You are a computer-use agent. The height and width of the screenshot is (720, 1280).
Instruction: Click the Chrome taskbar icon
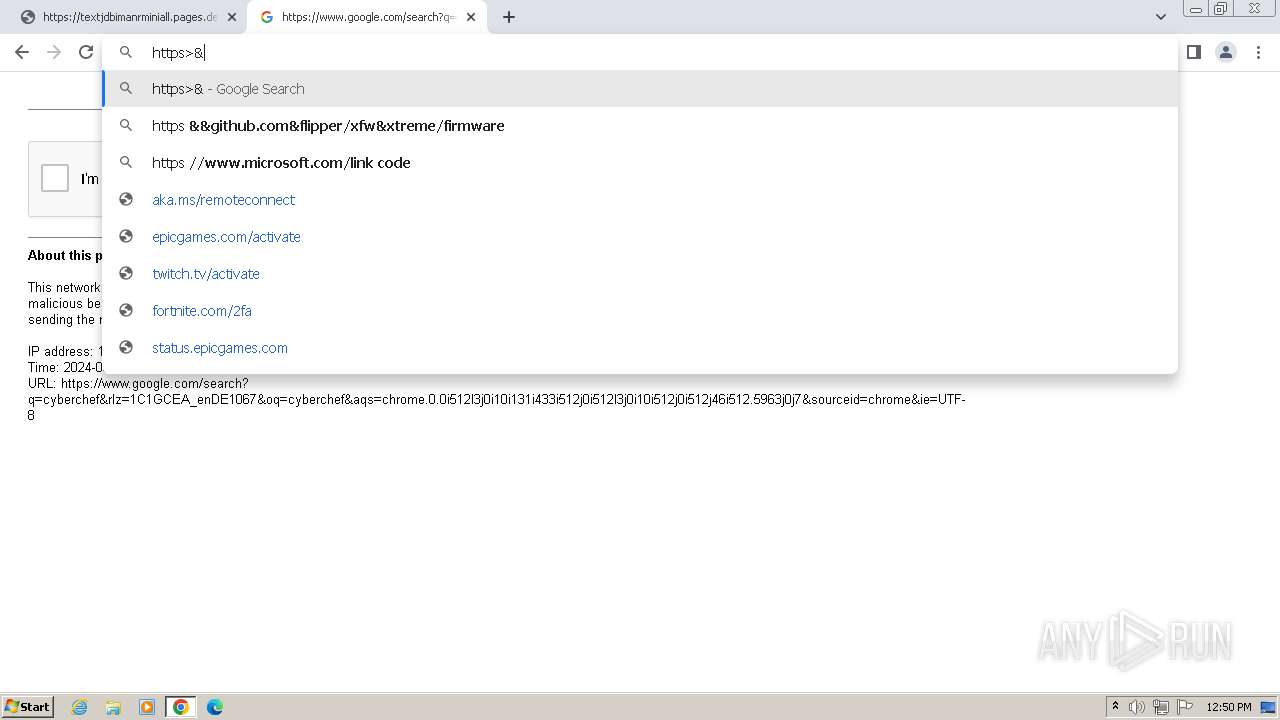pos(181,707)
